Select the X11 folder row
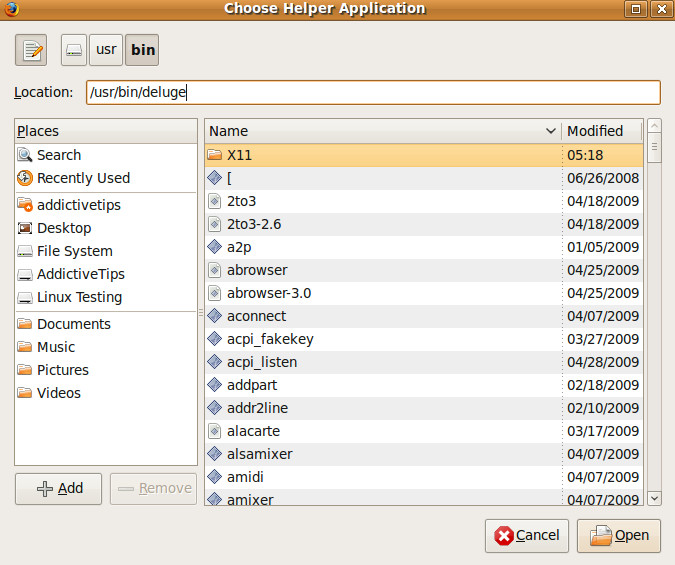675x565 pixels. click(424, 155)
